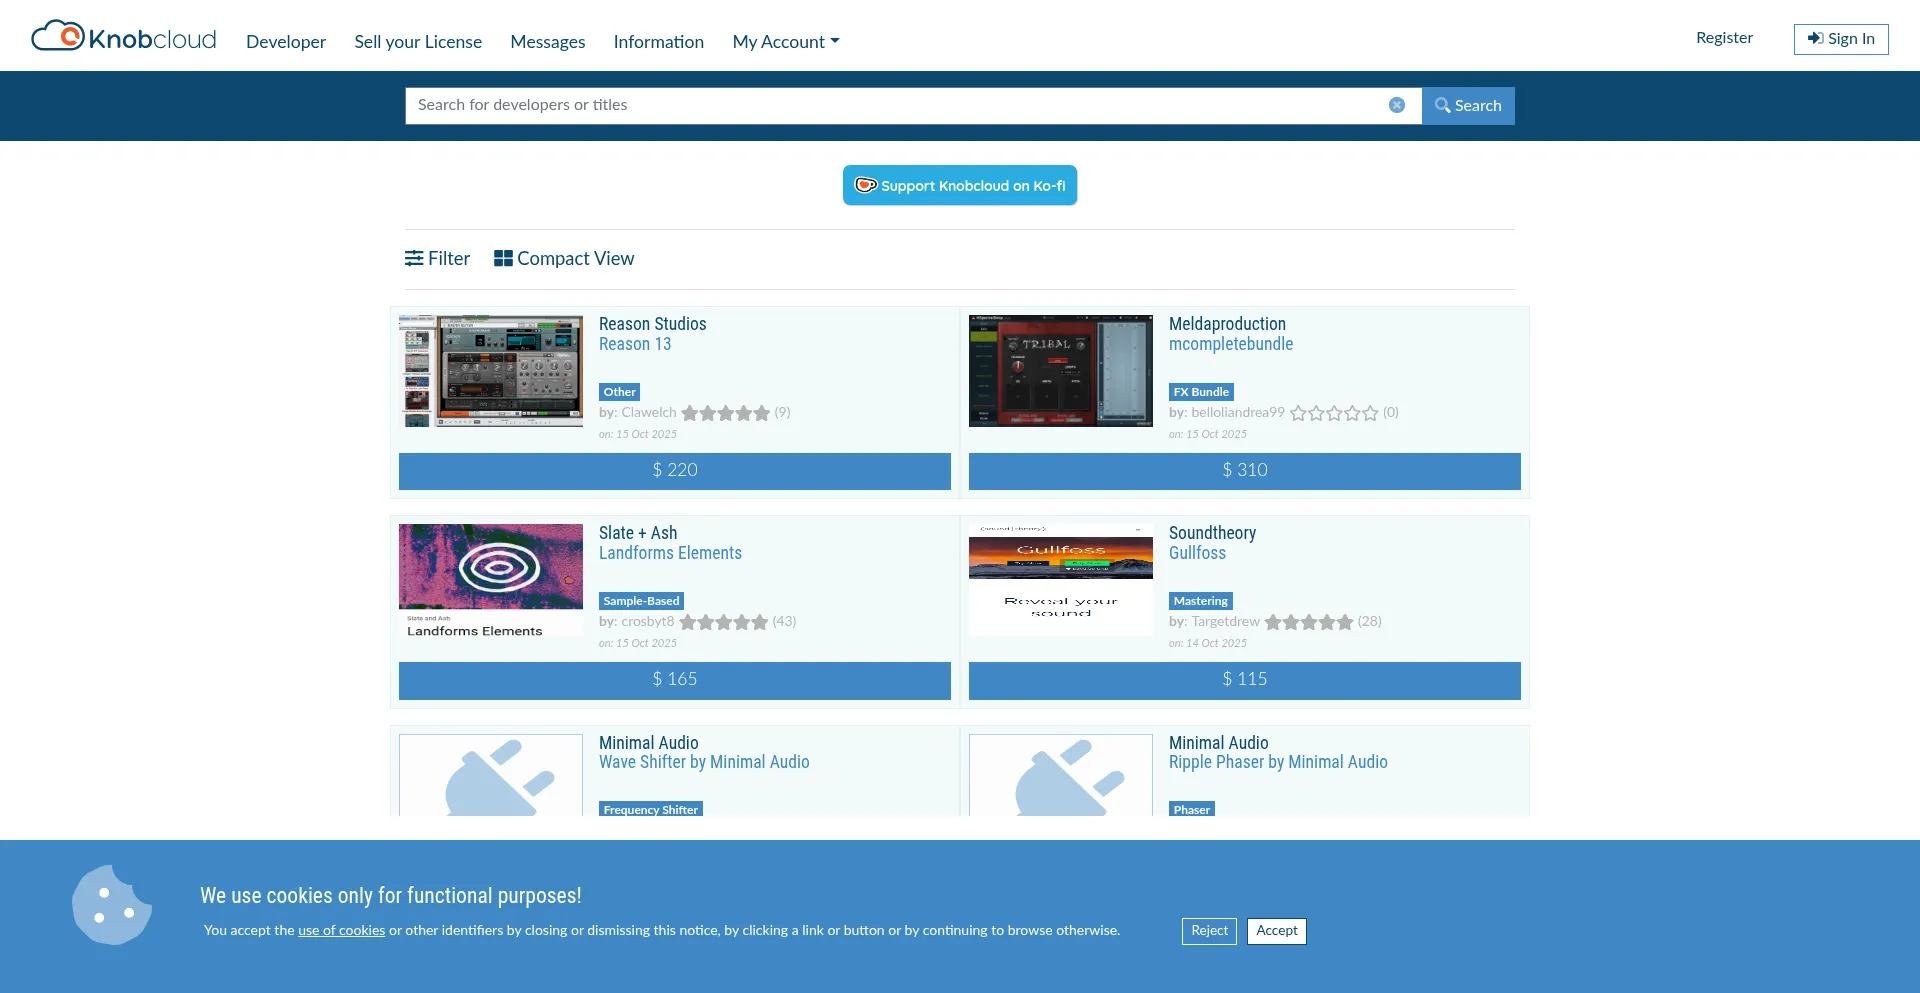Clear the search field with X icon
This screenshot has height=993, width=1920.
click(1396, 105)
